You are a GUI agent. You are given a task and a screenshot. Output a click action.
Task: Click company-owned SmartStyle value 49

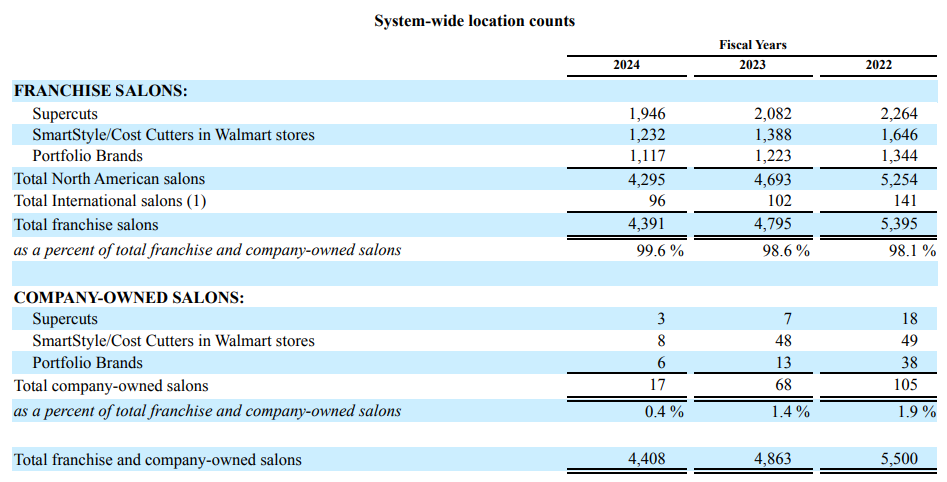[x=910, y=341]
